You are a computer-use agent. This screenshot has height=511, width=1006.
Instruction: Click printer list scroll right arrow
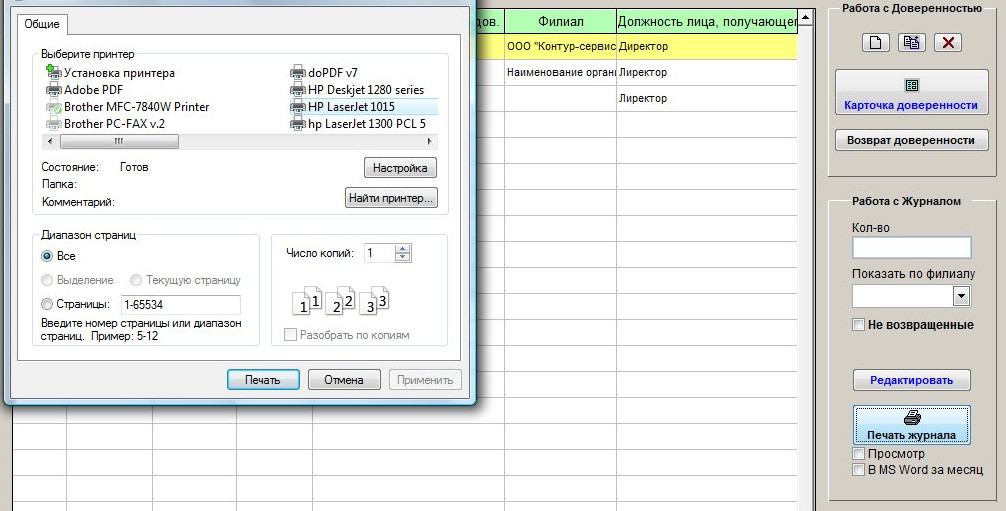point(429,141)
